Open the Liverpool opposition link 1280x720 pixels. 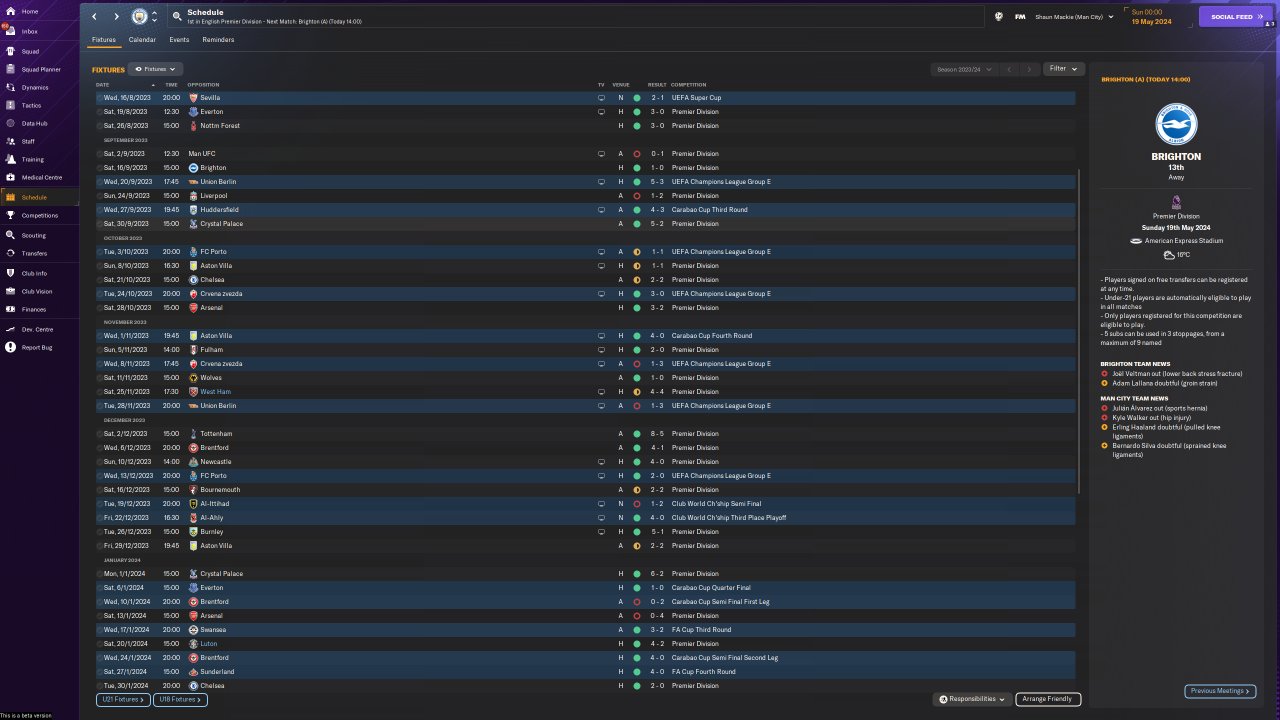pos(213,196)
